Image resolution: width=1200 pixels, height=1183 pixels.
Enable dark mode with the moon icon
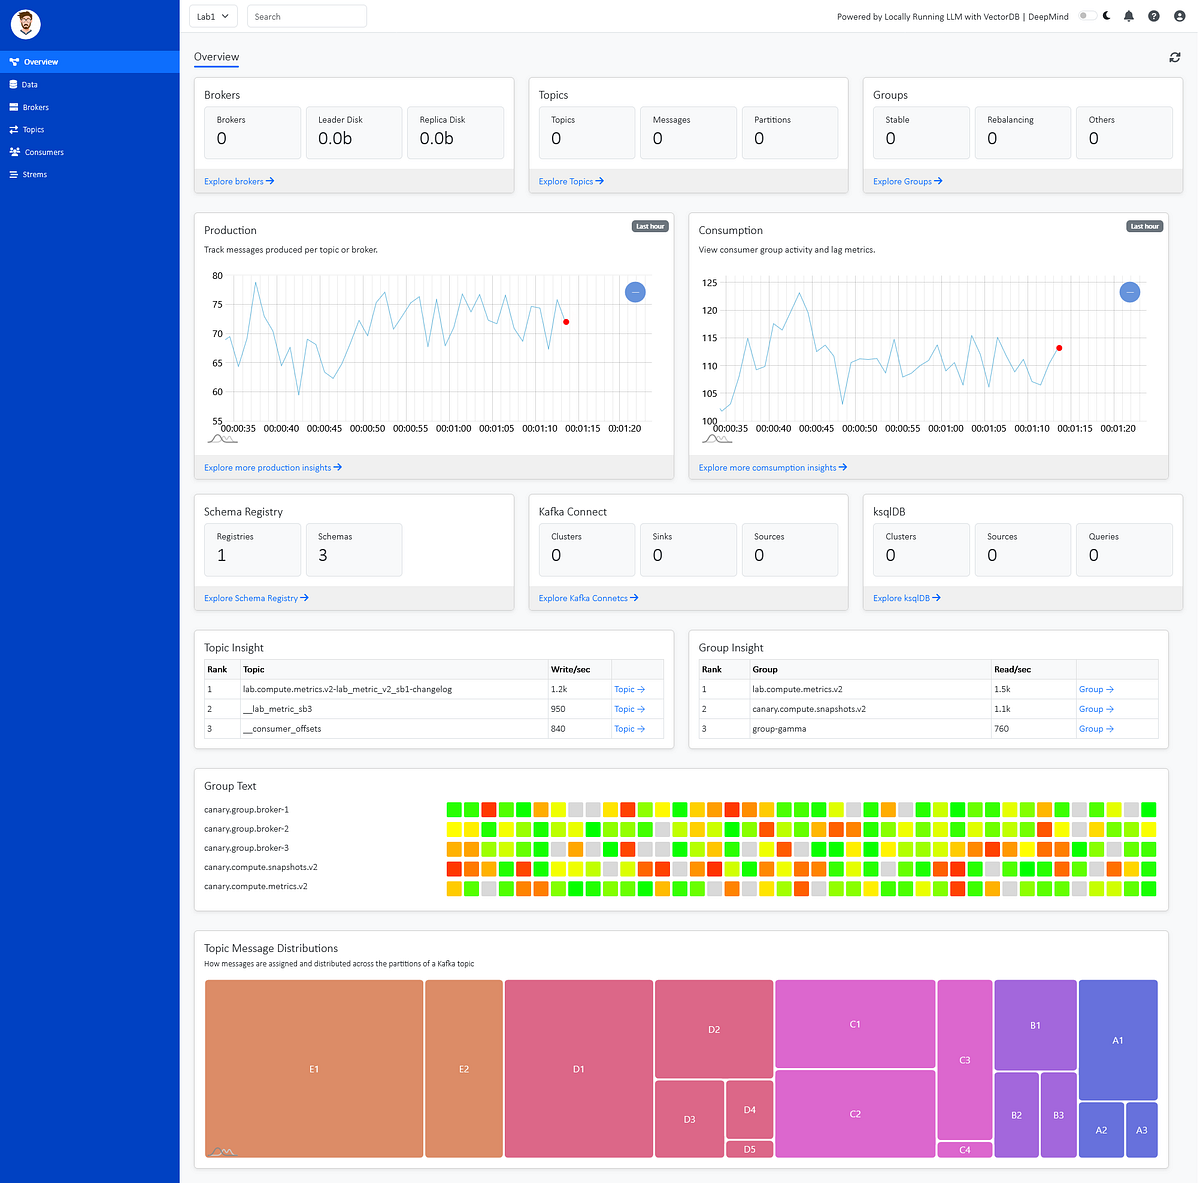tap(1107, 16)
